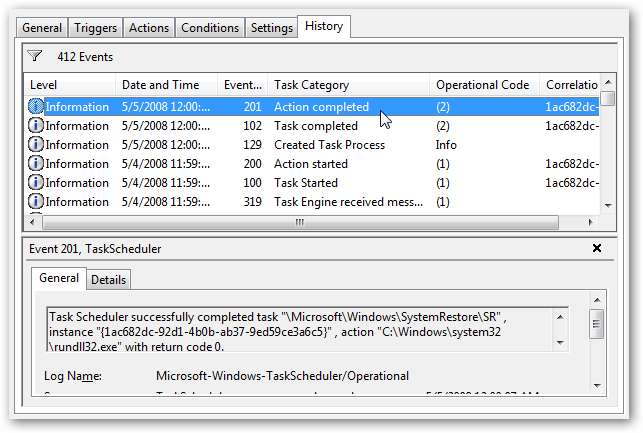Click the filter funnel icon above events
Screen dimensions: 643x433
tap(35, 57)
